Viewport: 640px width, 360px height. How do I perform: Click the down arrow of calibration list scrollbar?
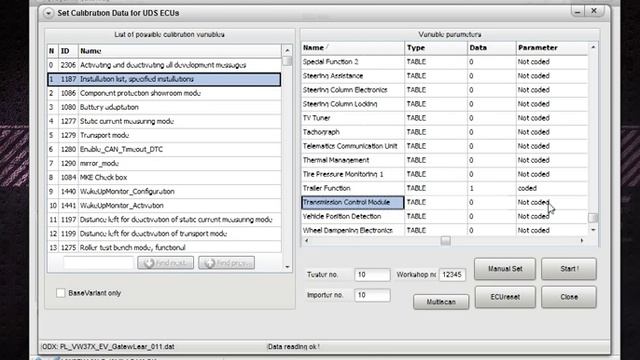287,267
